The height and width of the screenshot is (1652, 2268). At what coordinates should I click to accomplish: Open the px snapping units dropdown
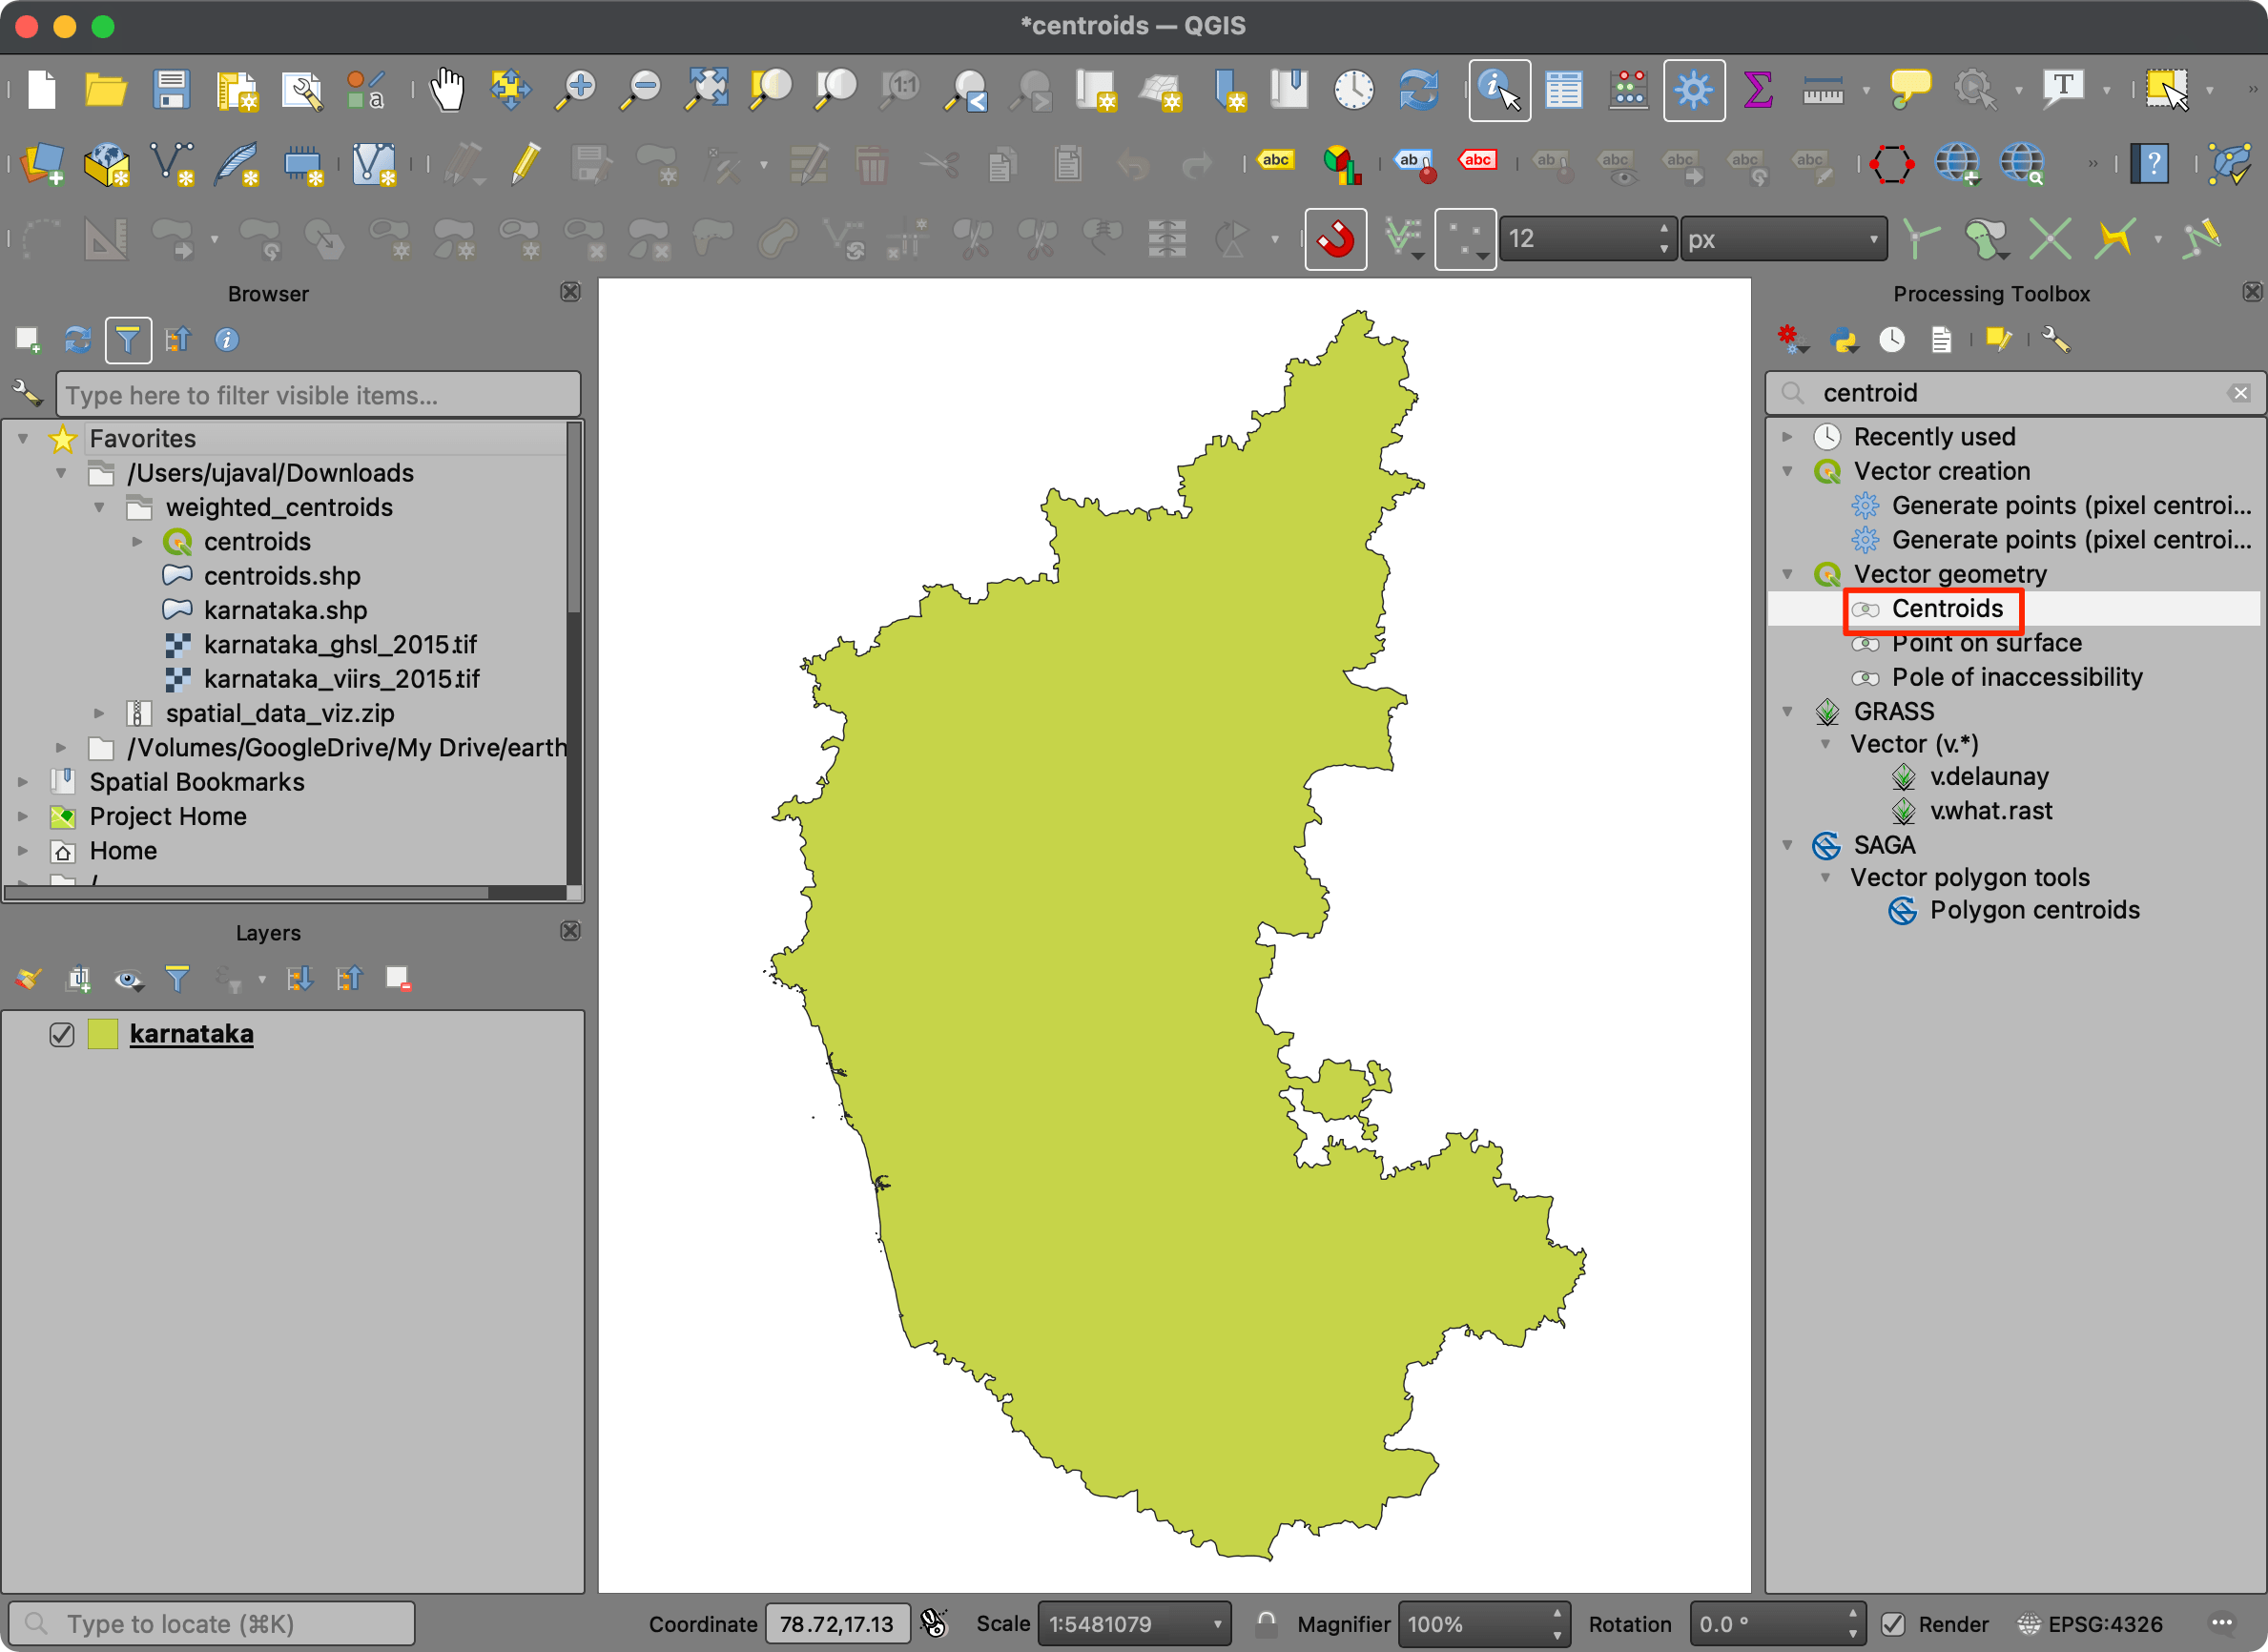[x=1783, y=239]
